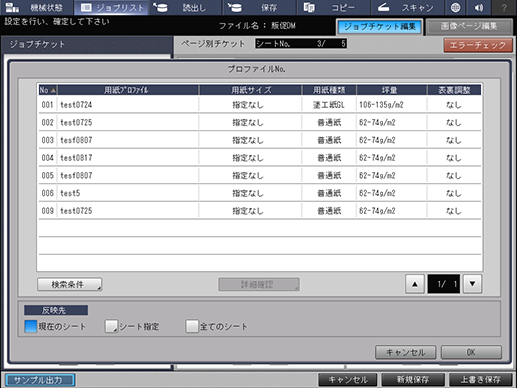
Task: Sort by the No column header
Action: tap(48, 90)
